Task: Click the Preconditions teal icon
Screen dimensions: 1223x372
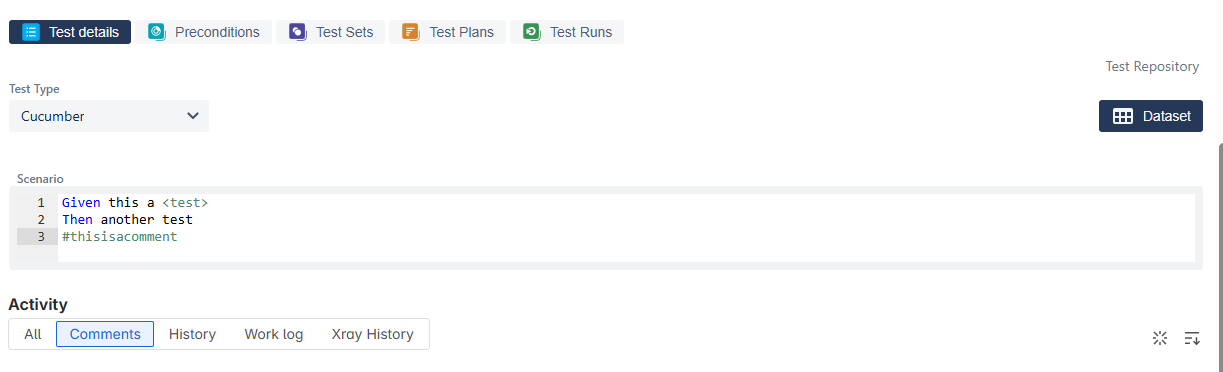Action: pyautogui.click(x=156, y=32)
